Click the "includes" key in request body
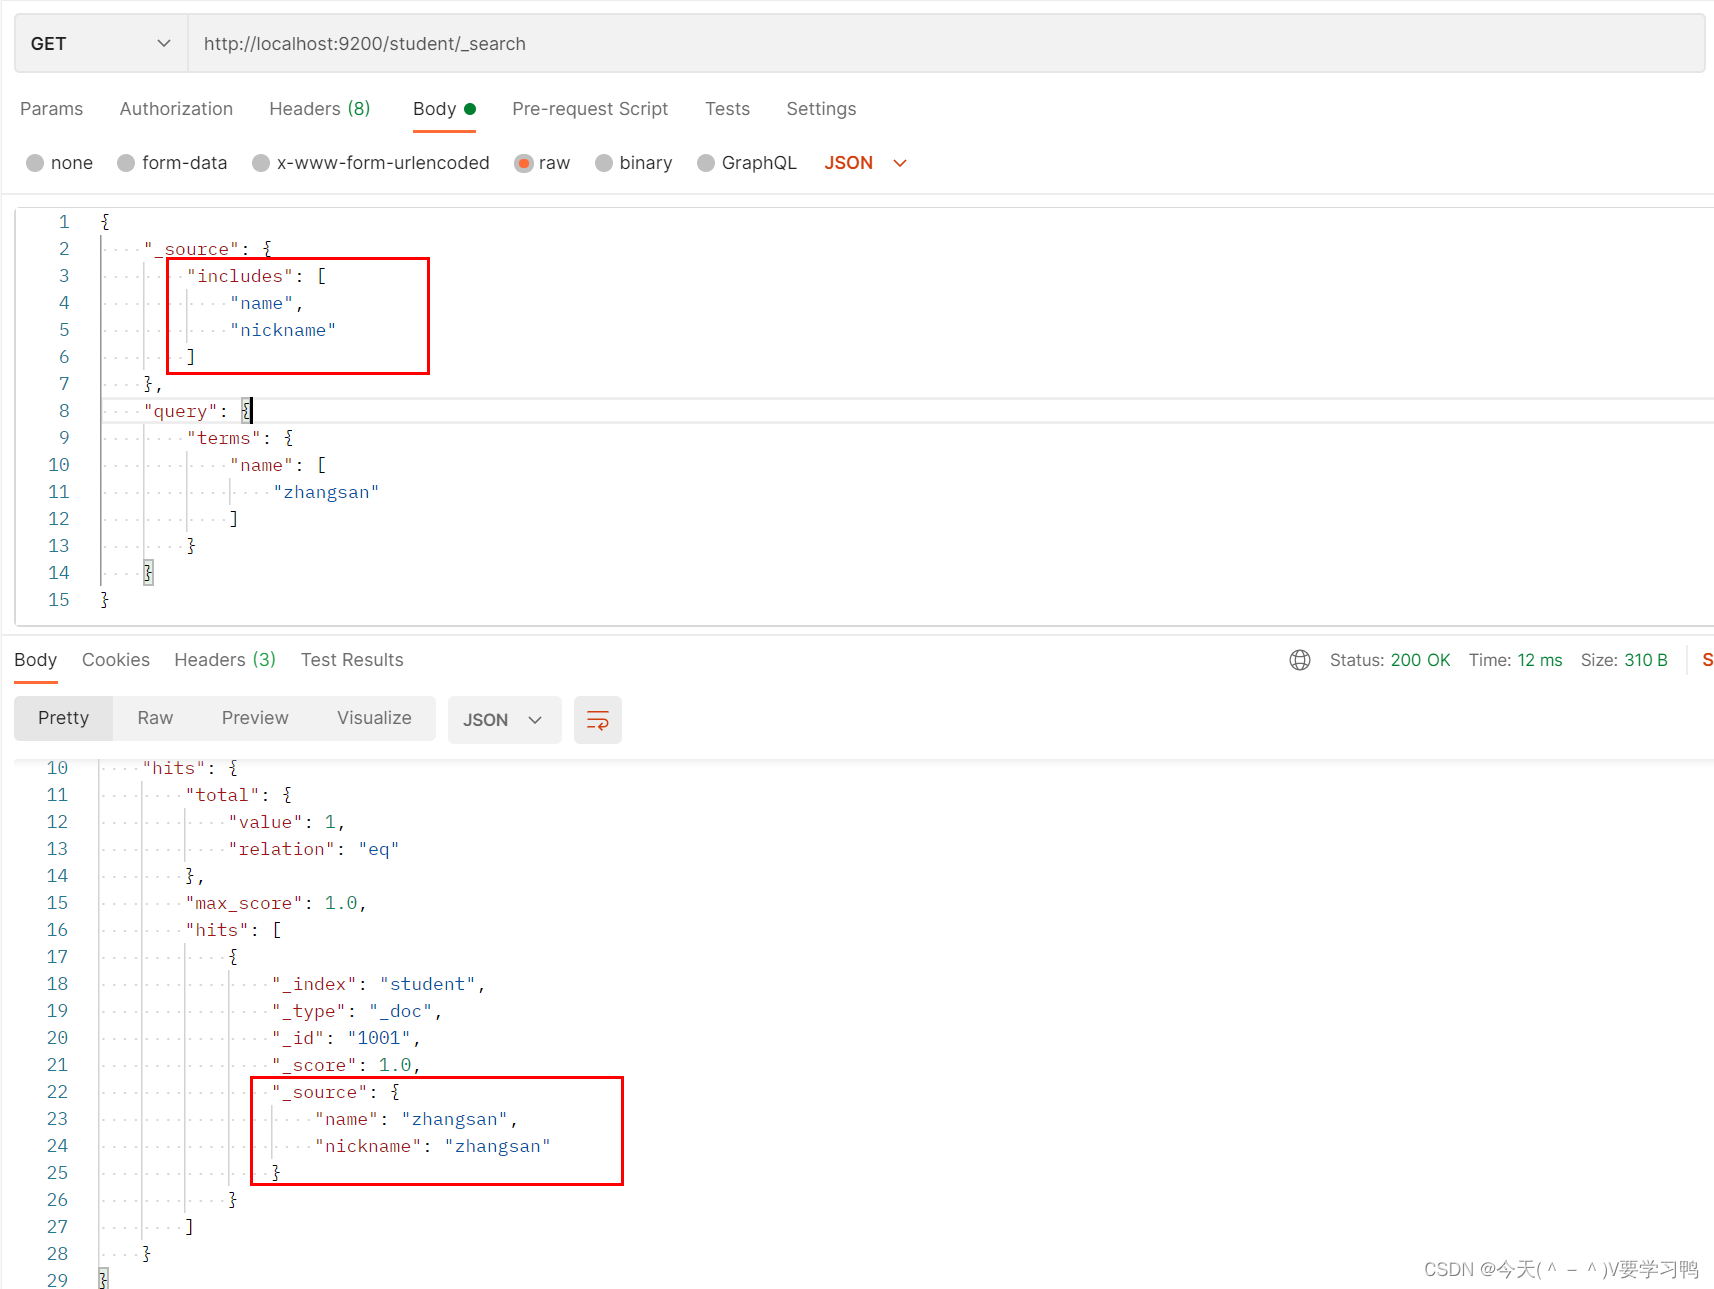This screenshot has width=1714, height=1289. pos(240,276)
